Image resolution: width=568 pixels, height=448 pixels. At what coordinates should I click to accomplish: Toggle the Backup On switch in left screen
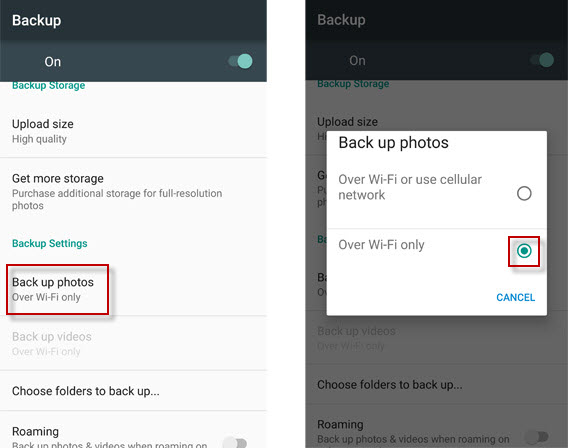point(240,61)
